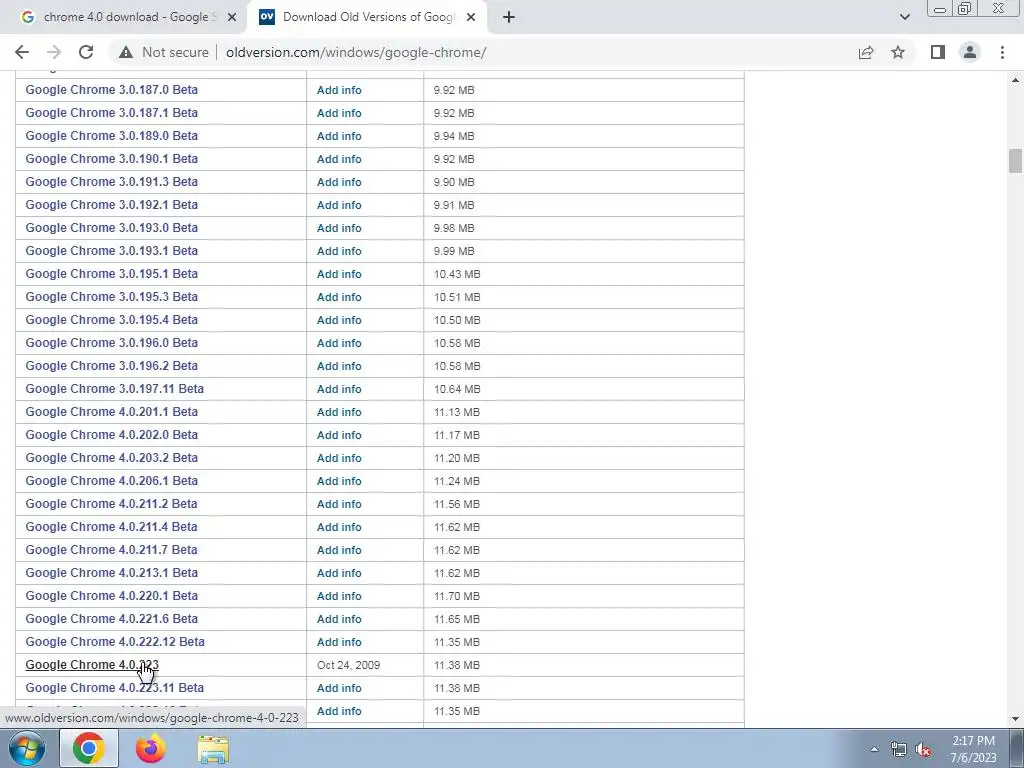Click the muted volume tray icon
Viewport: 1024px width, 768px height.
point(923,749)
